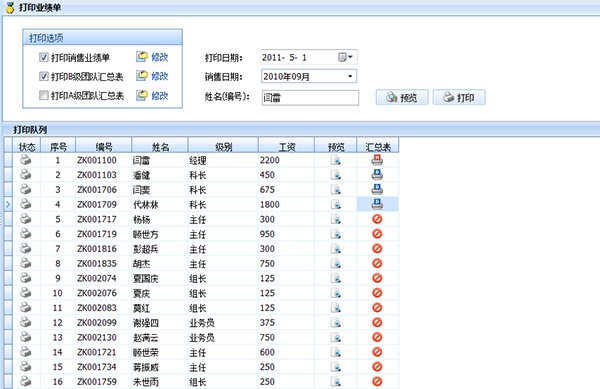Viewport: 600px width, 389px height.
Task: Sort by the 工资 column header
Action: tap(287, 146)
